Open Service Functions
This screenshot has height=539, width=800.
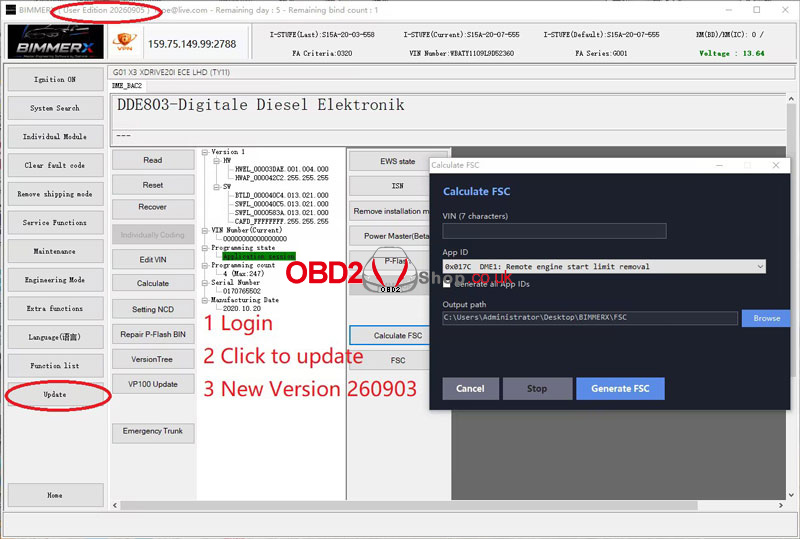click(x=55, y=223)
